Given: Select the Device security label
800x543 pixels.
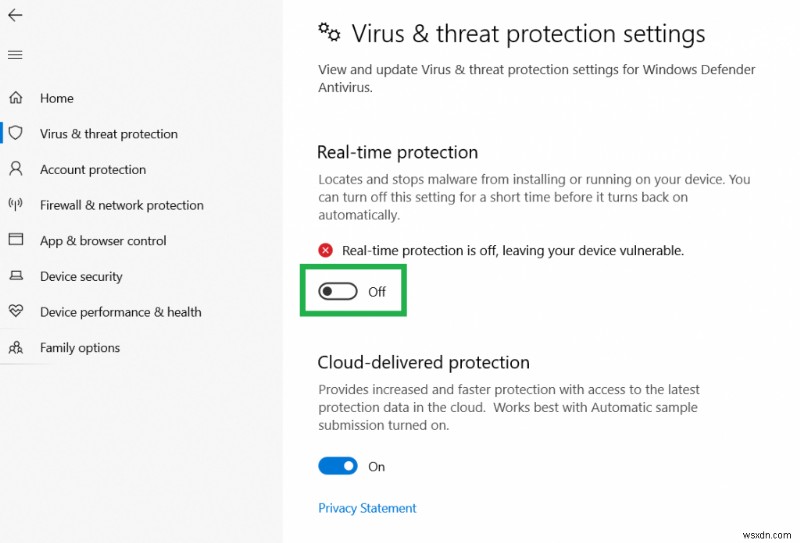Looking at the screenshot, I should pos(81,276).
